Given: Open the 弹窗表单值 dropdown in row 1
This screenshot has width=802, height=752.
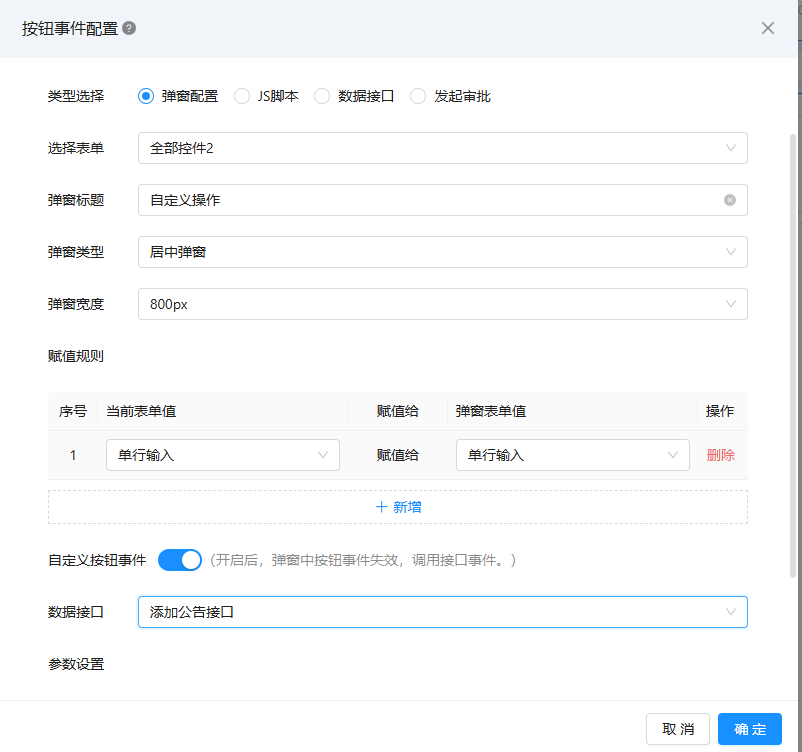Looking at the screenshot, I should [572, 455].
